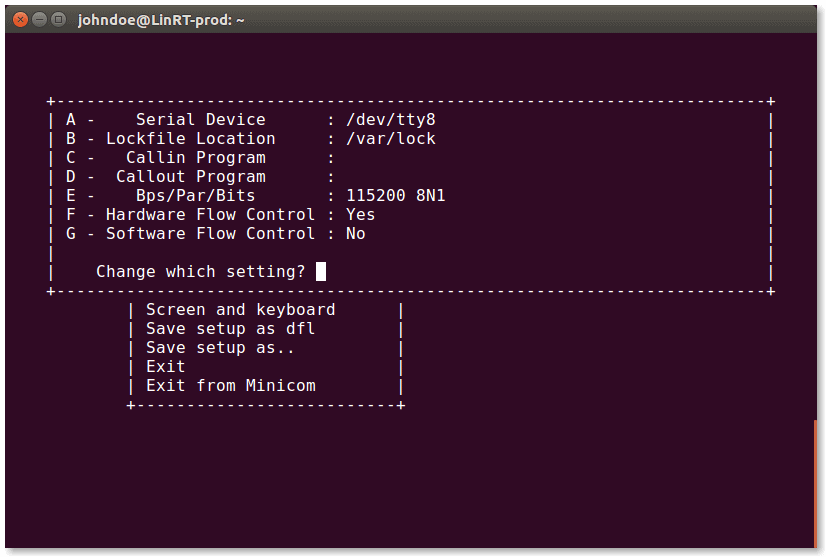Click the /dev/tty8 device path value
Screen dimensions: 826x557
[x=390, y=120]
